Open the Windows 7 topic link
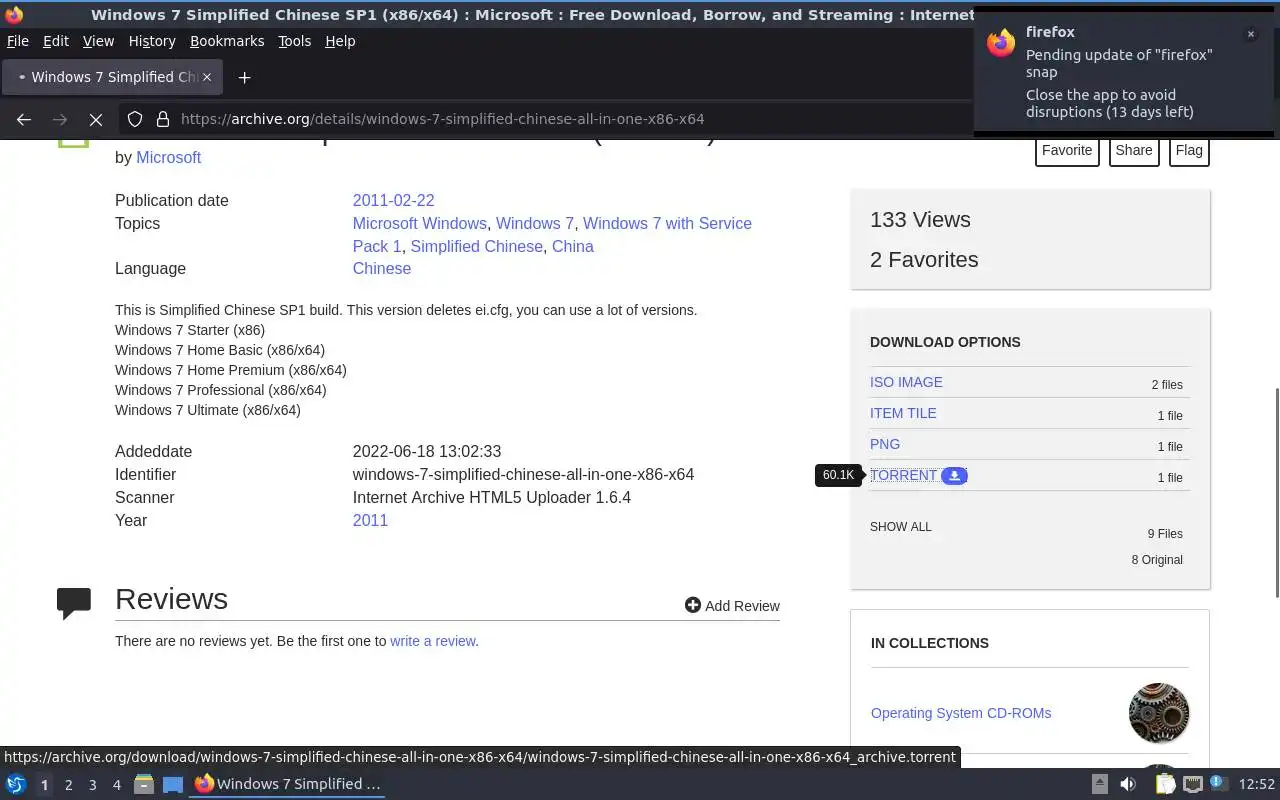 (535, 223)
